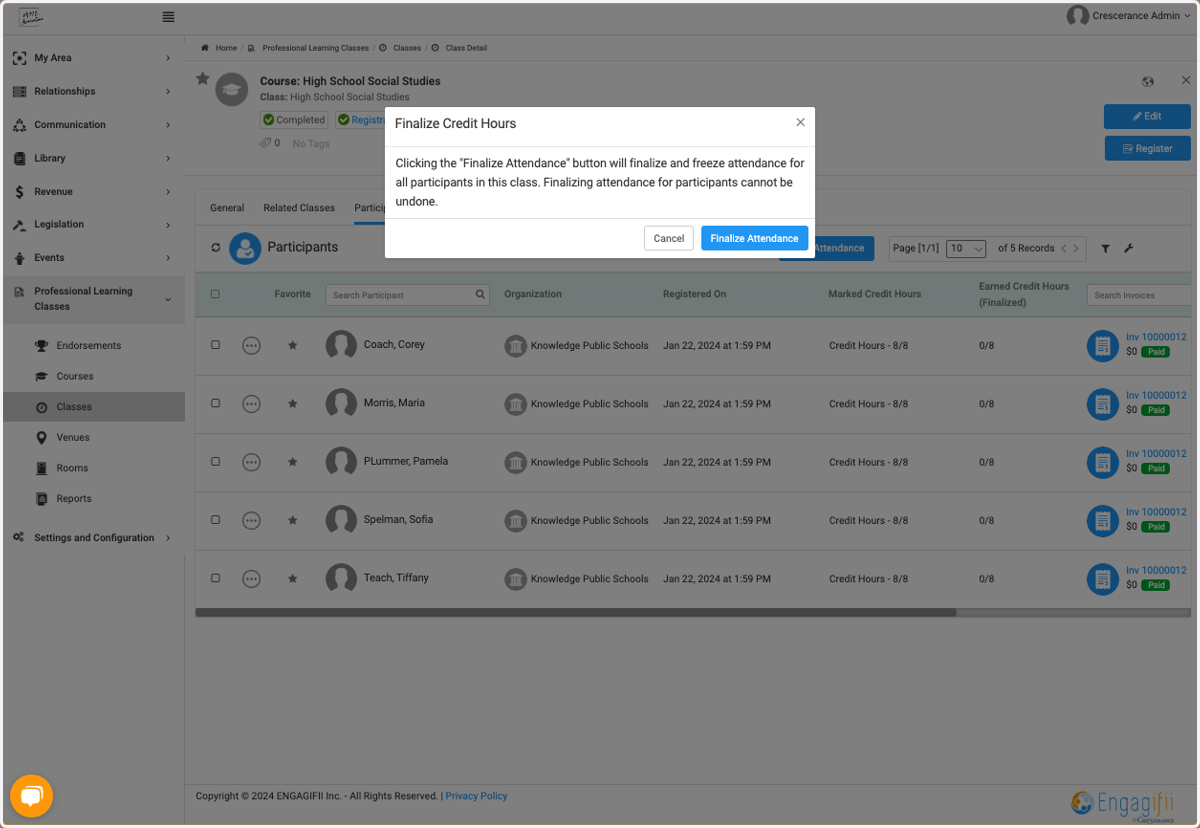Expand the Relationships menu
The height and width of the screenshot is (828, 1200).
click(x=168, y=92)
